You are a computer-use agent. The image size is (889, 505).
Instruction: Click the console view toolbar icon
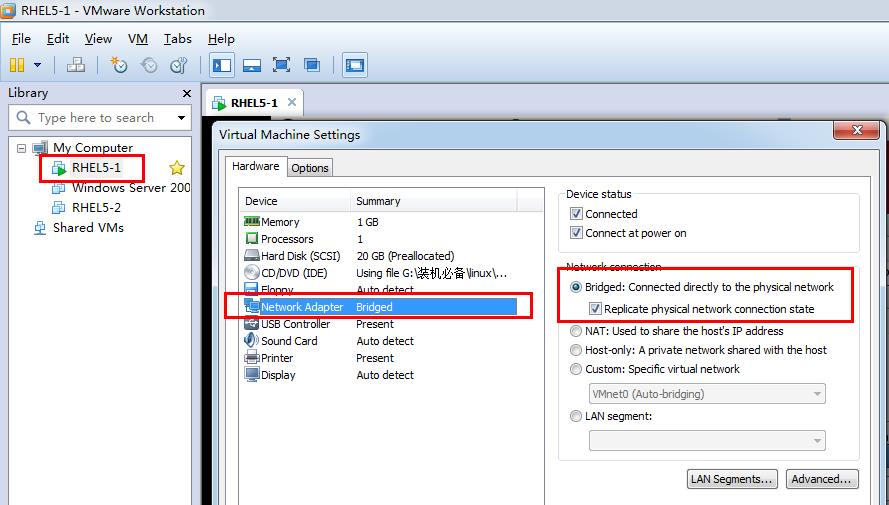point(355,65)
